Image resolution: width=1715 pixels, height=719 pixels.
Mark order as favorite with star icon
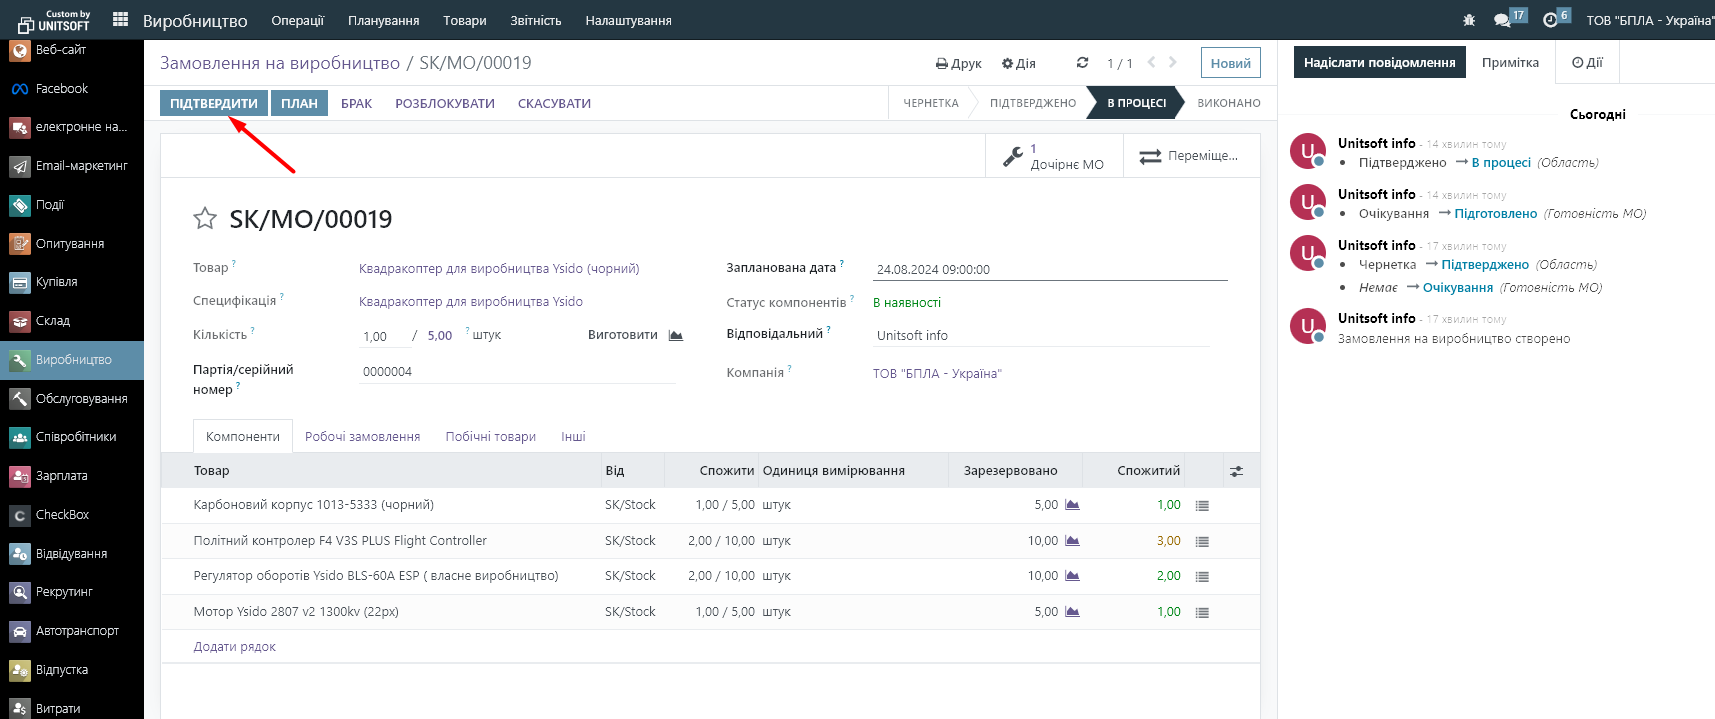tap(205, 219)
